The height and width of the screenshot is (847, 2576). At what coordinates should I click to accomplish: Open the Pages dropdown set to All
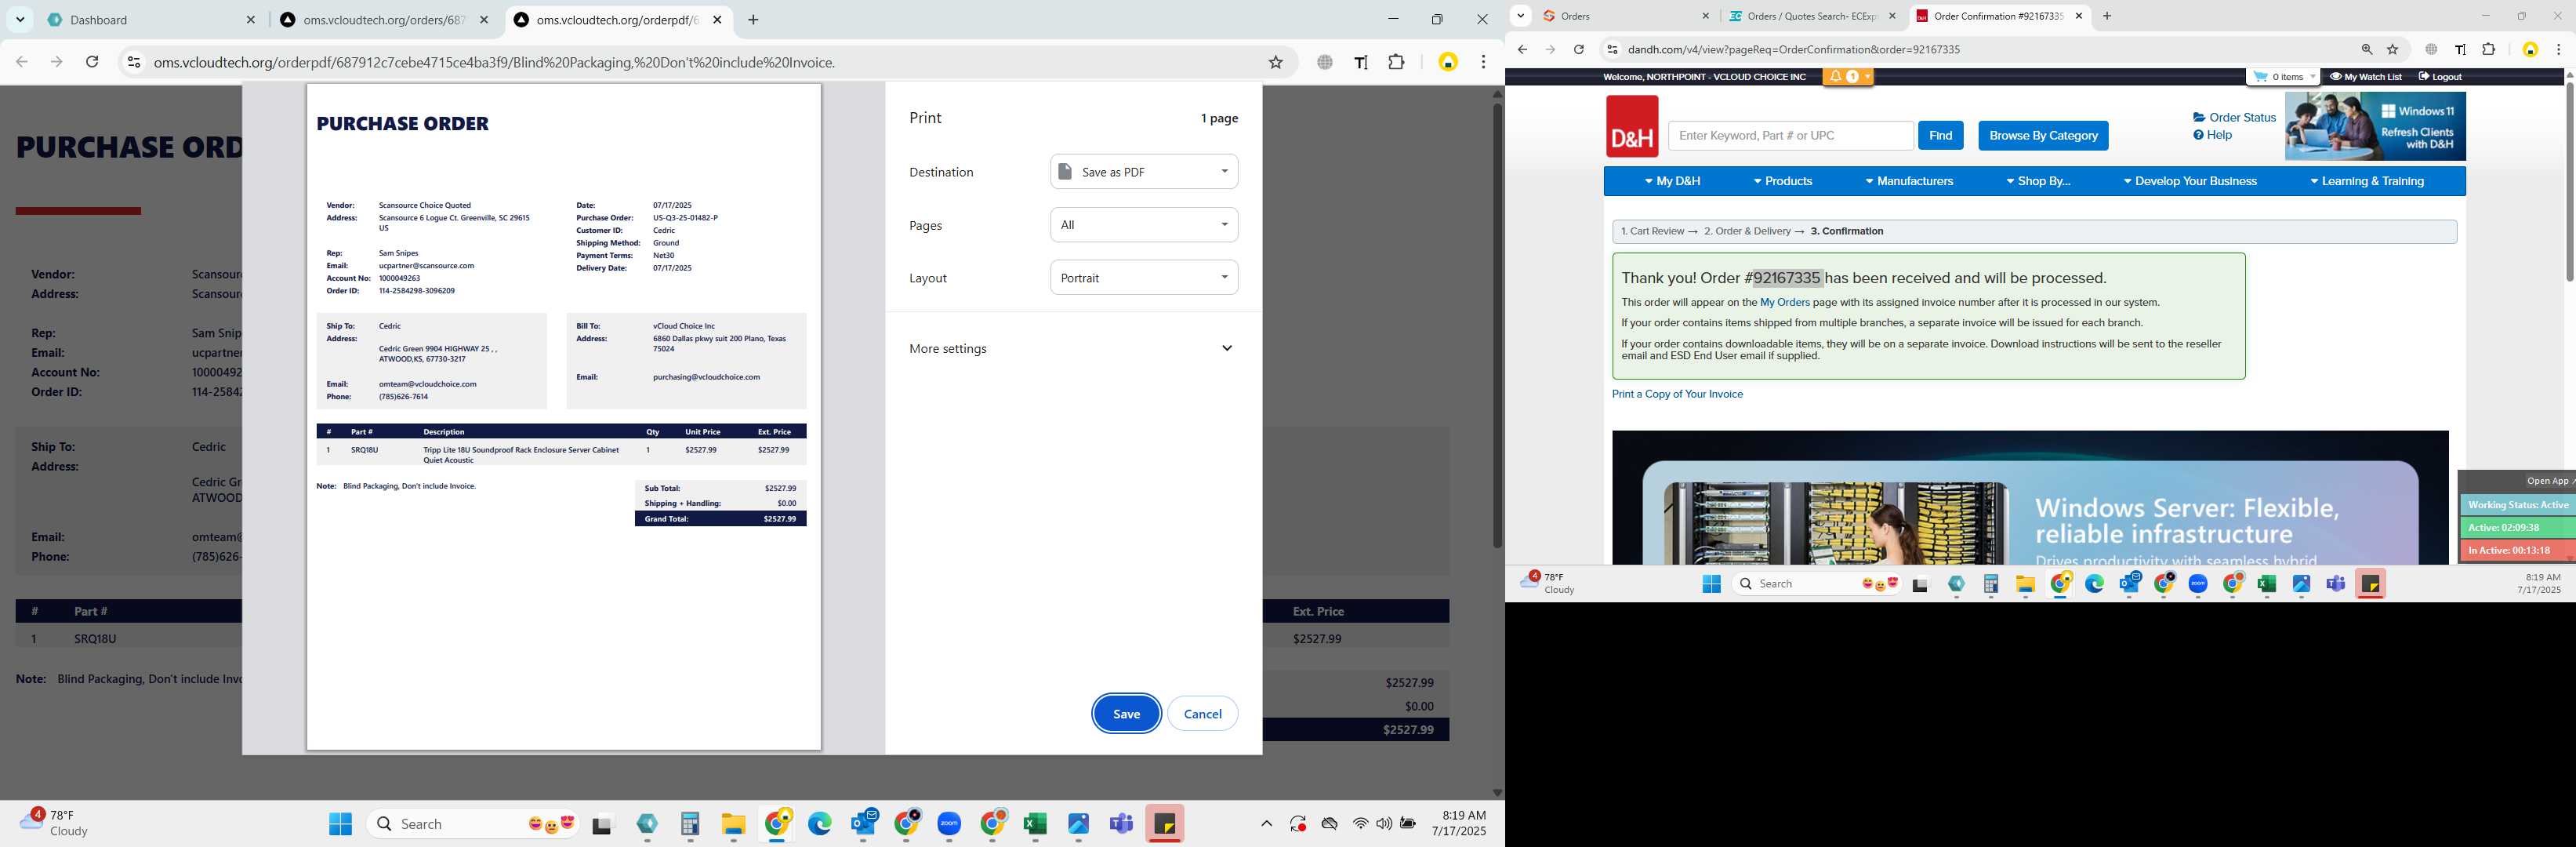point(1144,224)
